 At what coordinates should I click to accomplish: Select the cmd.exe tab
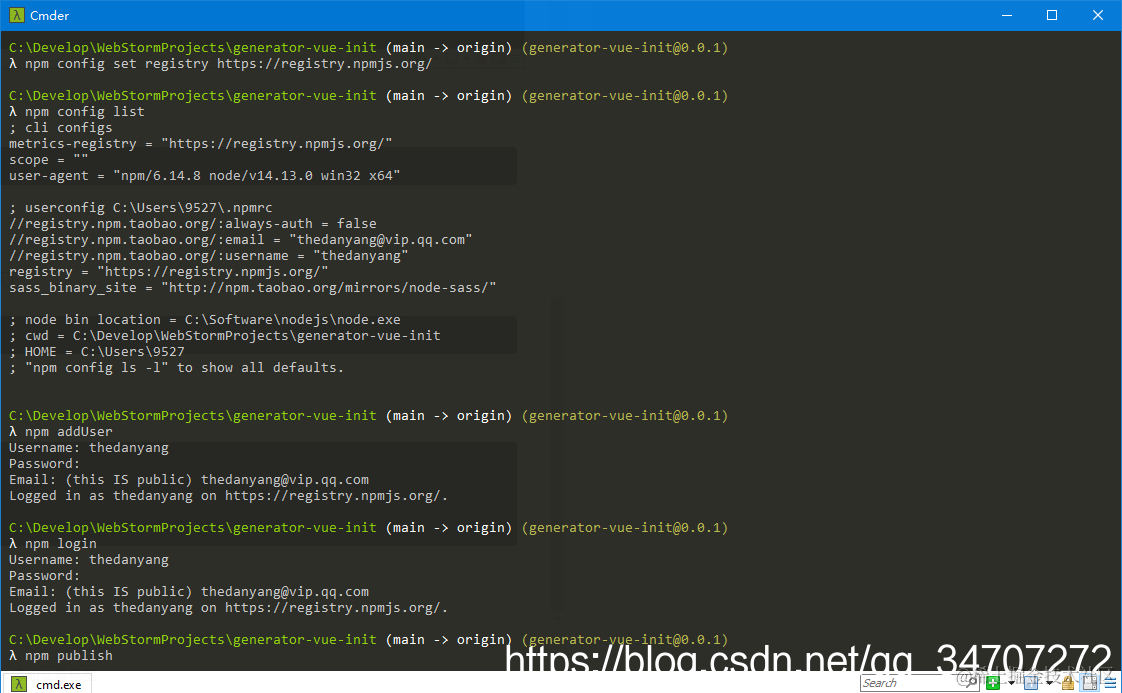[x=47, y=684]
